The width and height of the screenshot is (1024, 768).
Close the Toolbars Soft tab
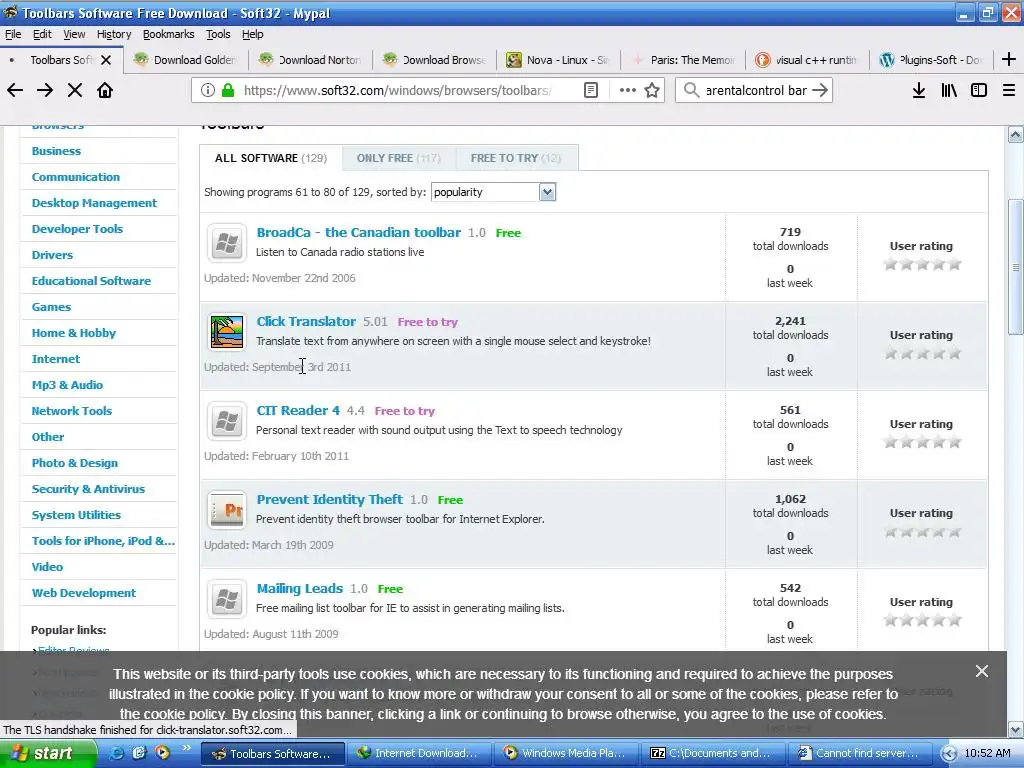[106, 60]
